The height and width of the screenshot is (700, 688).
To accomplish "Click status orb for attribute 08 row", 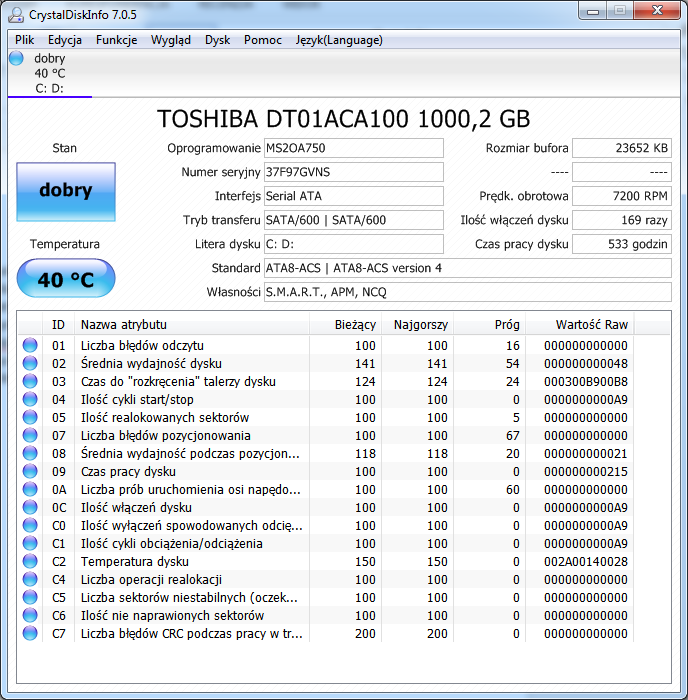I will click(30, 453).
